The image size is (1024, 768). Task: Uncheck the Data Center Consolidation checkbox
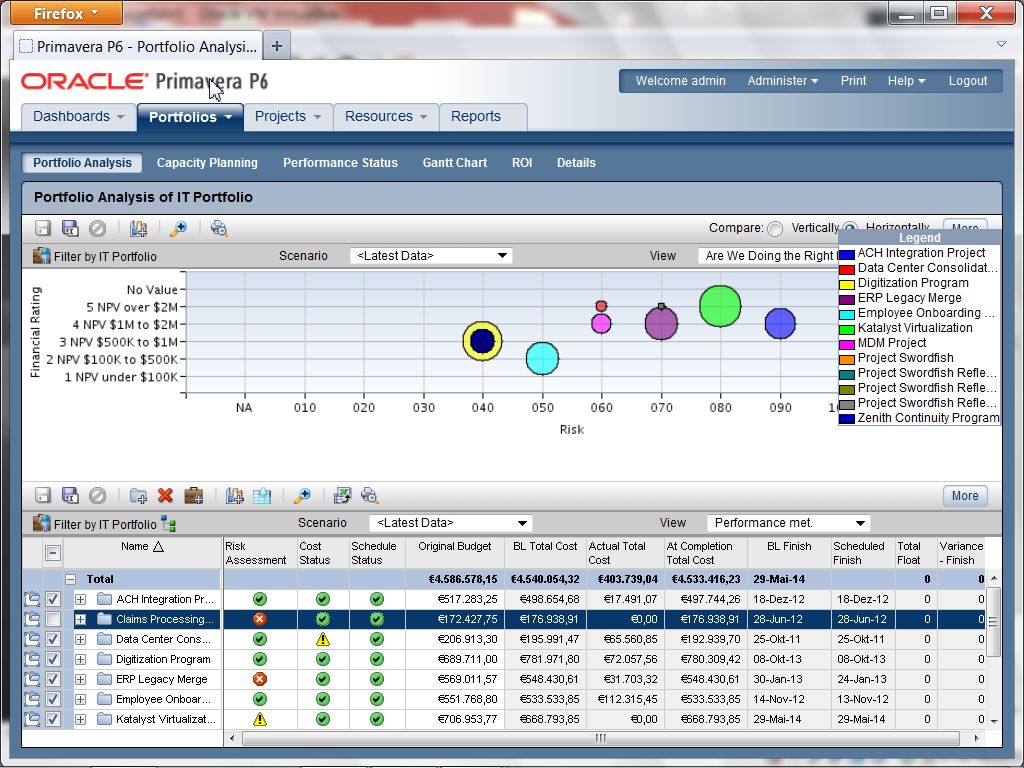[x=53, y=639]
